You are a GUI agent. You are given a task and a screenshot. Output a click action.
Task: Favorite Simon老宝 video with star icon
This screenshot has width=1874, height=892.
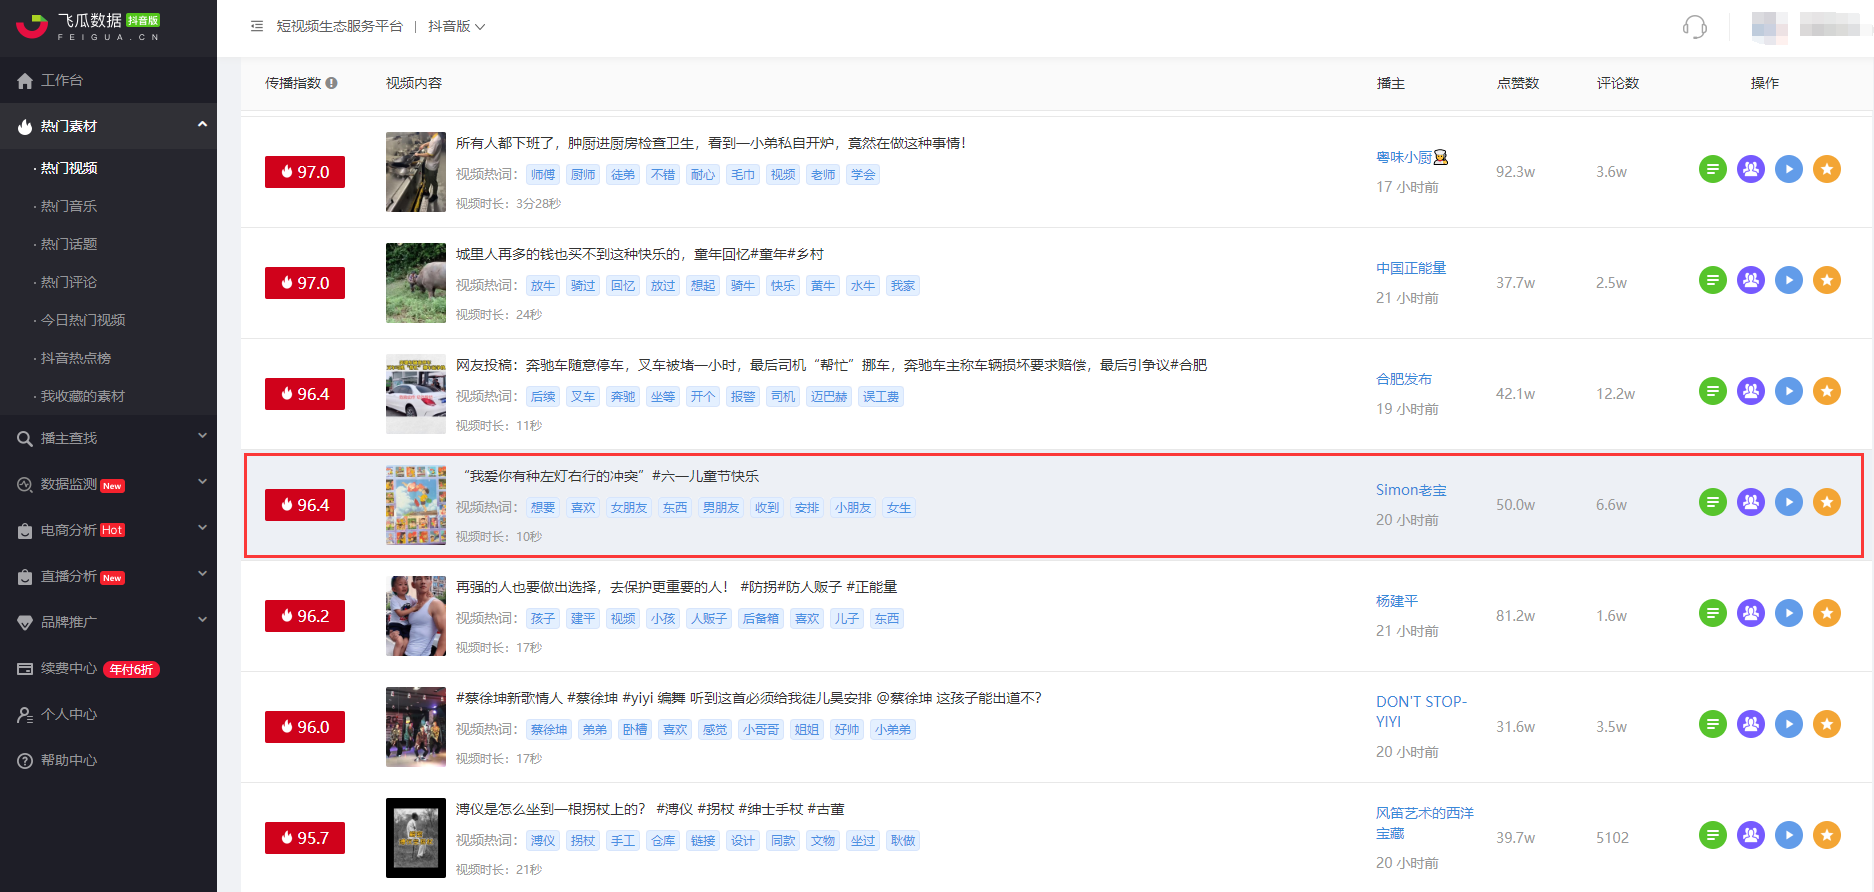[x=1826, y=503]
